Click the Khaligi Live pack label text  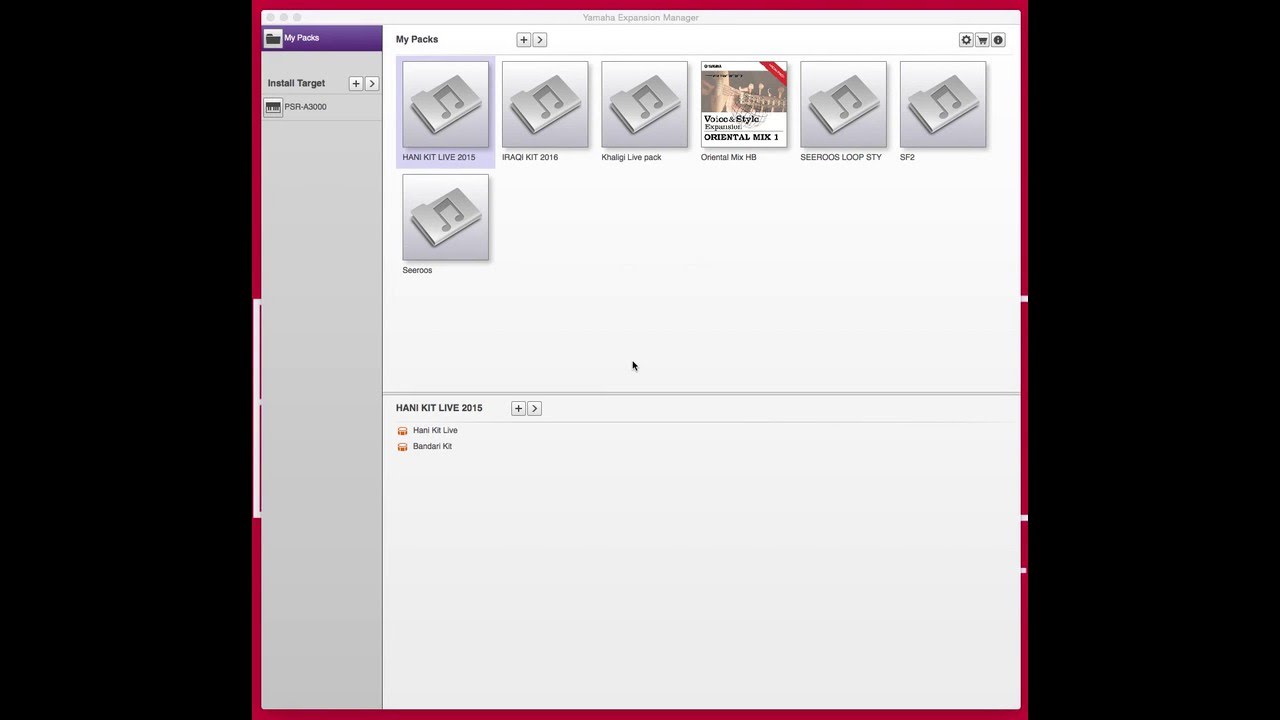[631, 157]
